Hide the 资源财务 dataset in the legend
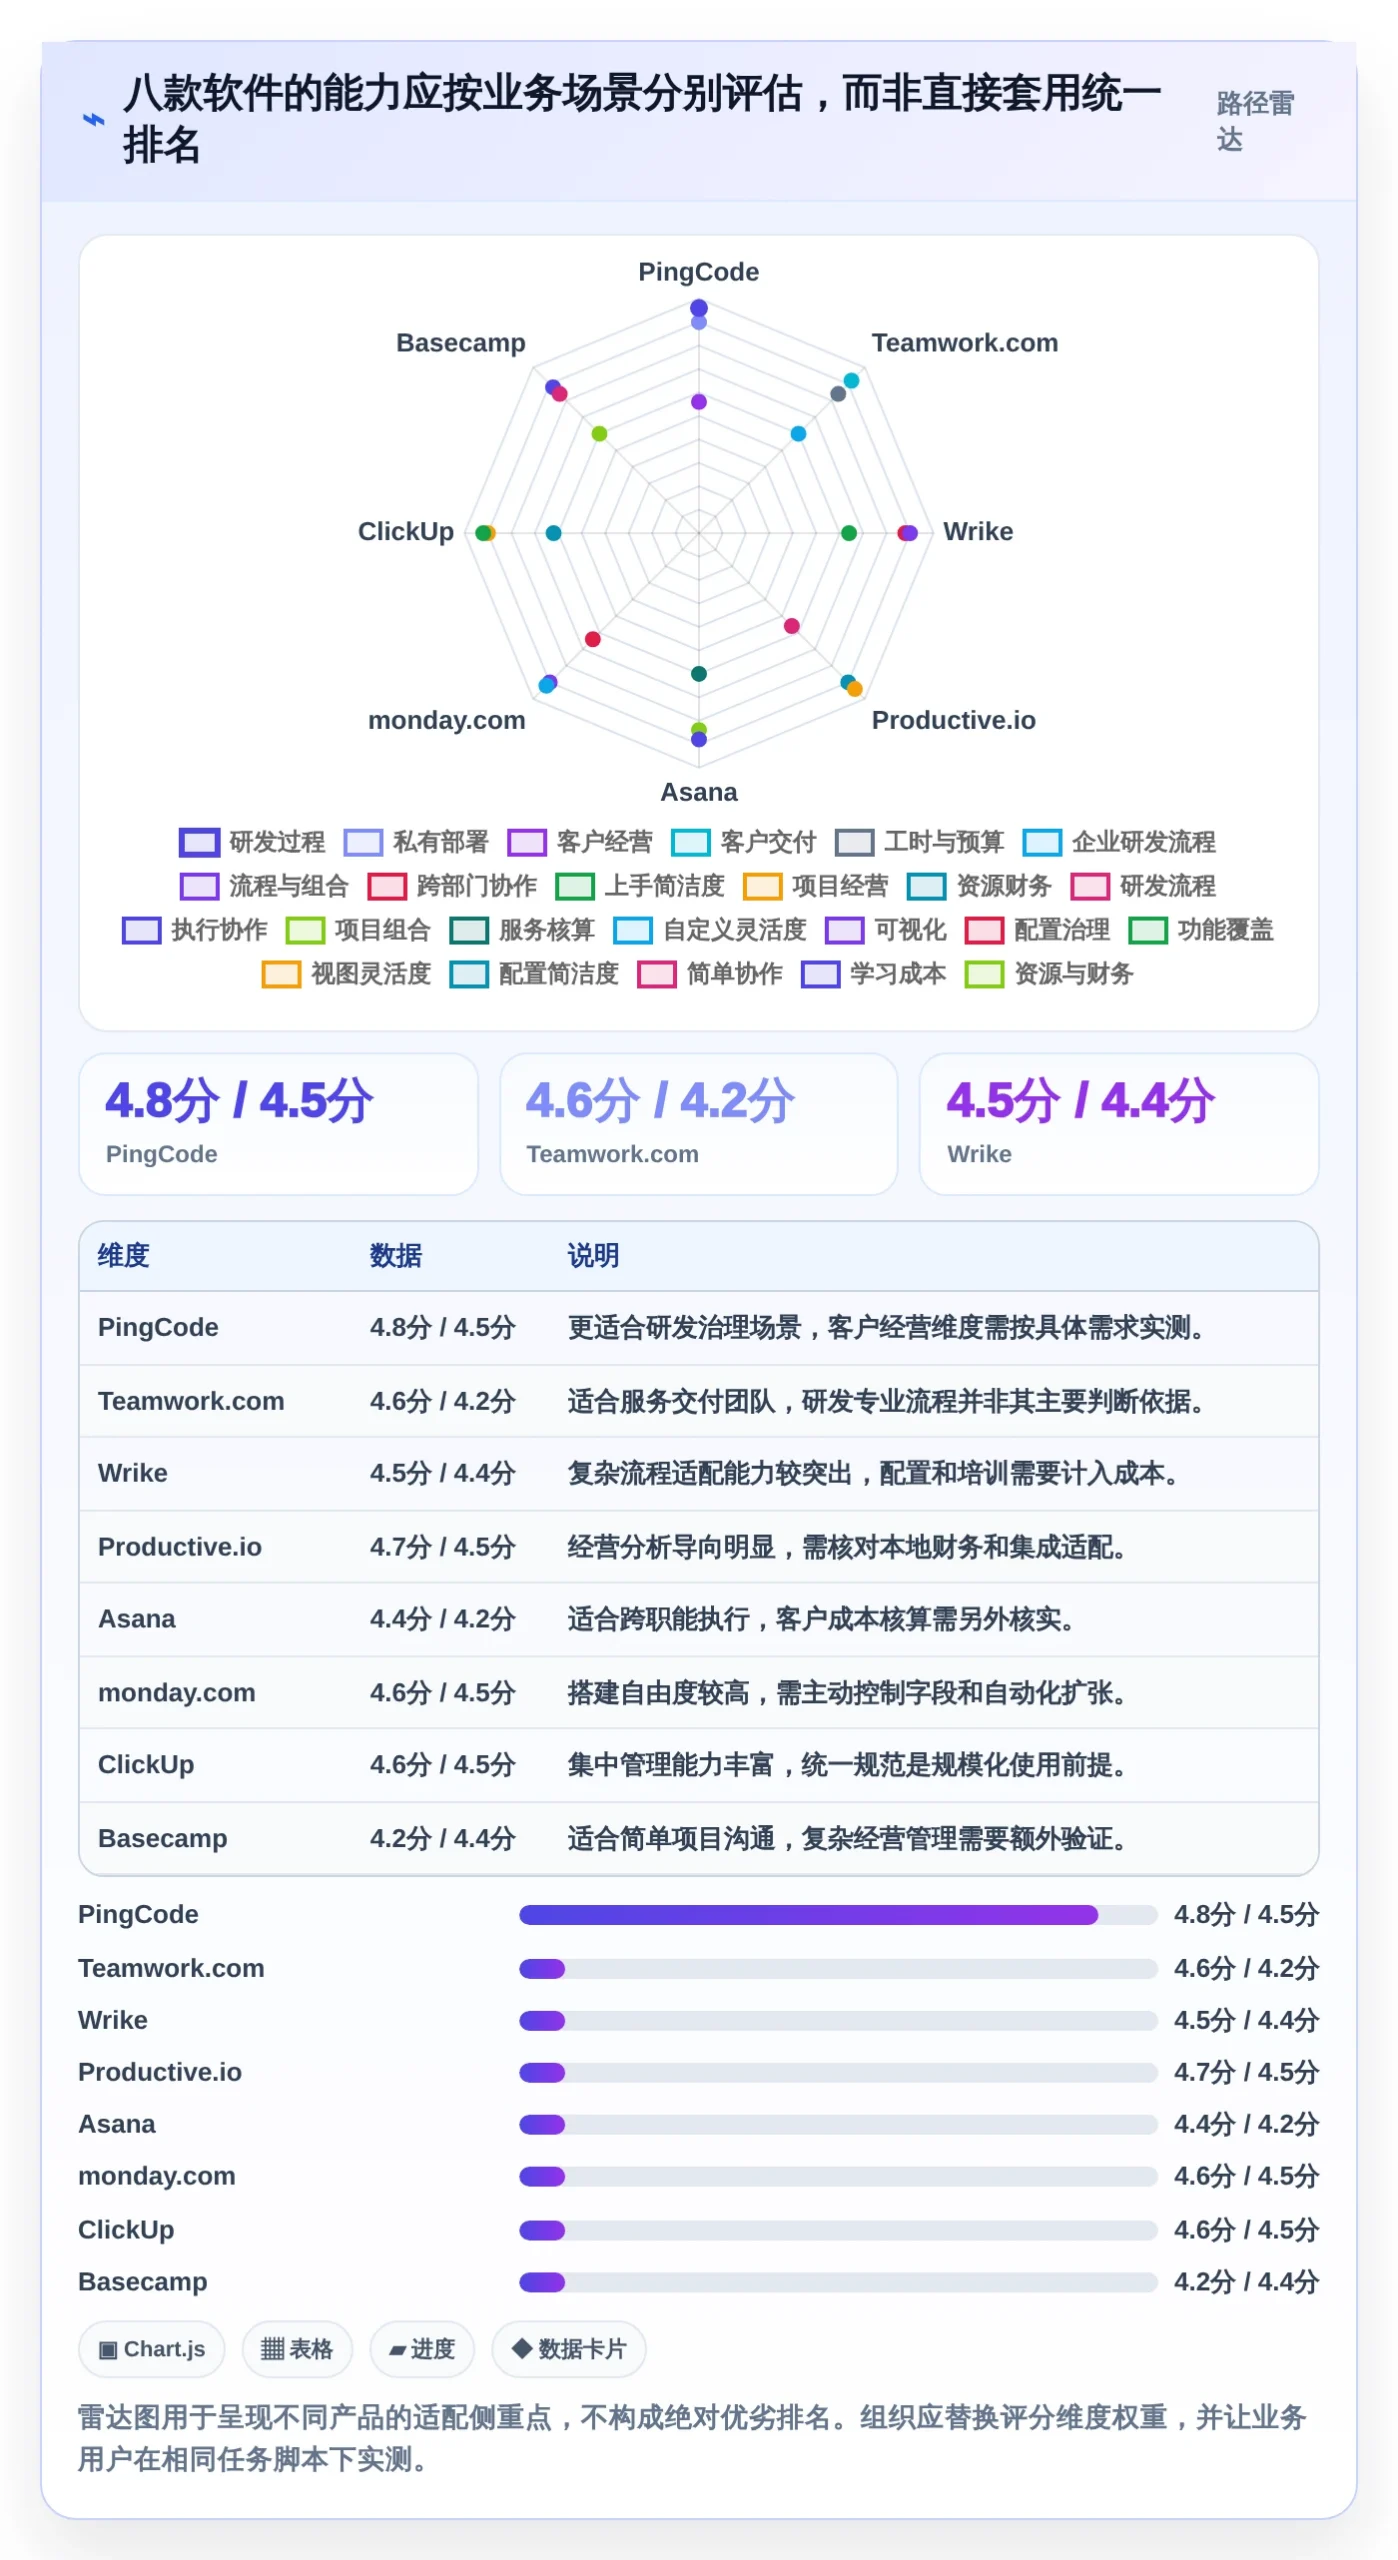 click(980, 886)
